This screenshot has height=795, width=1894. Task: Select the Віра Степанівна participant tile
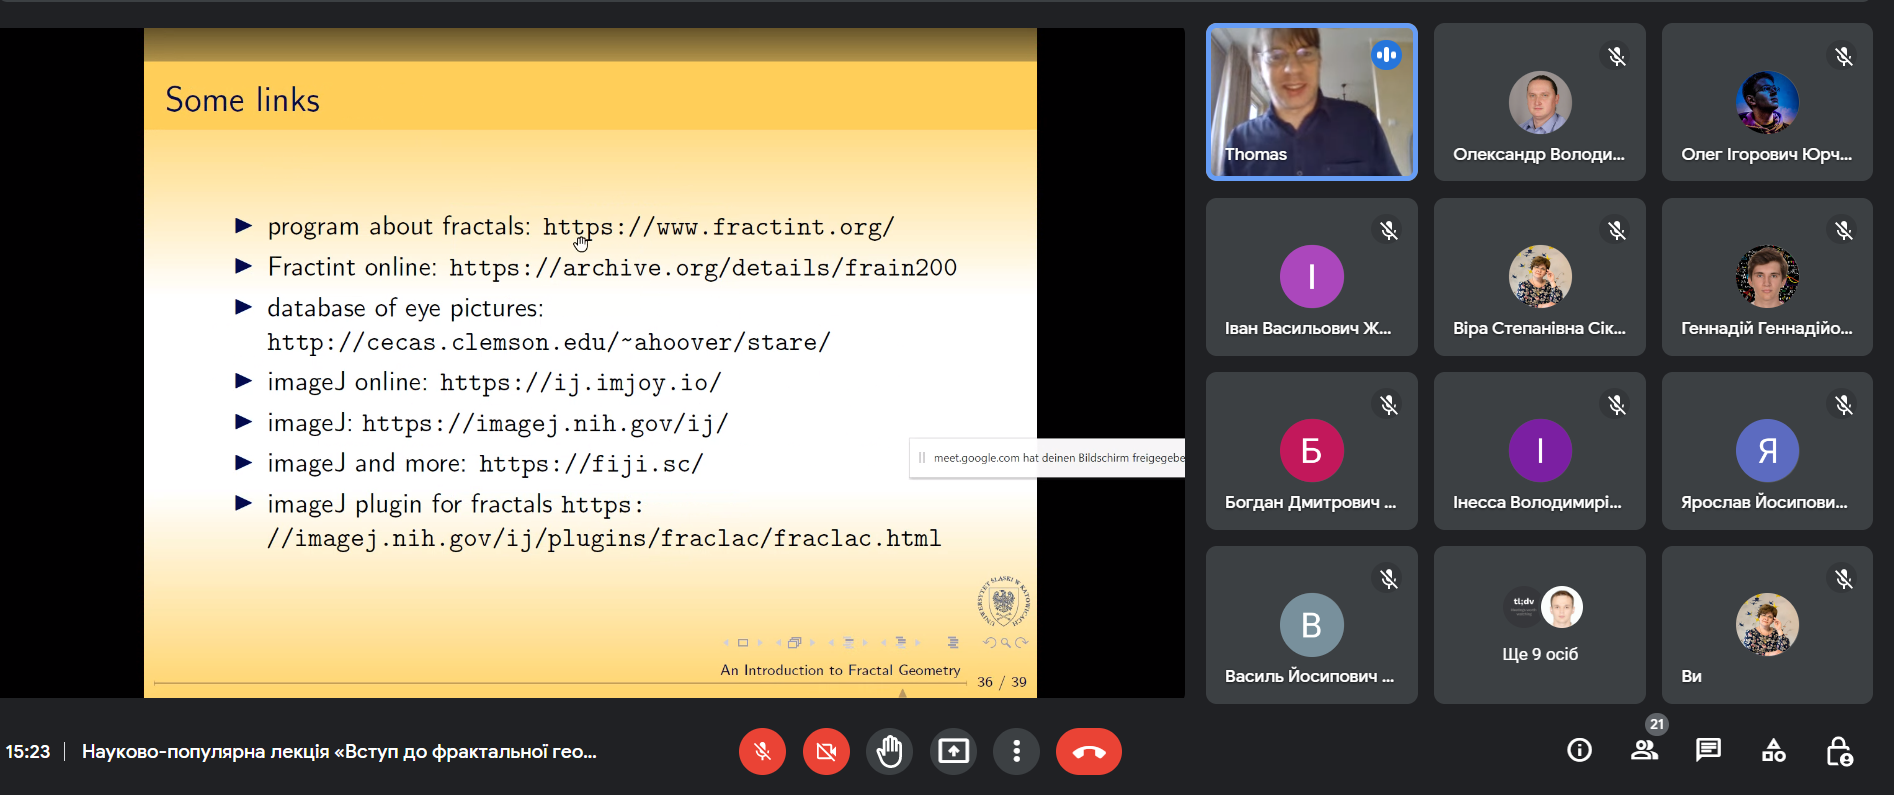click(x=1539, y=276)
